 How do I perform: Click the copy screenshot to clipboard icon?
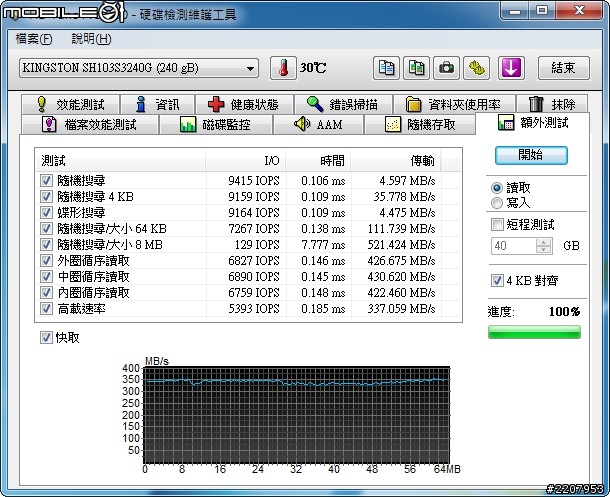click(x=416, y=68)
